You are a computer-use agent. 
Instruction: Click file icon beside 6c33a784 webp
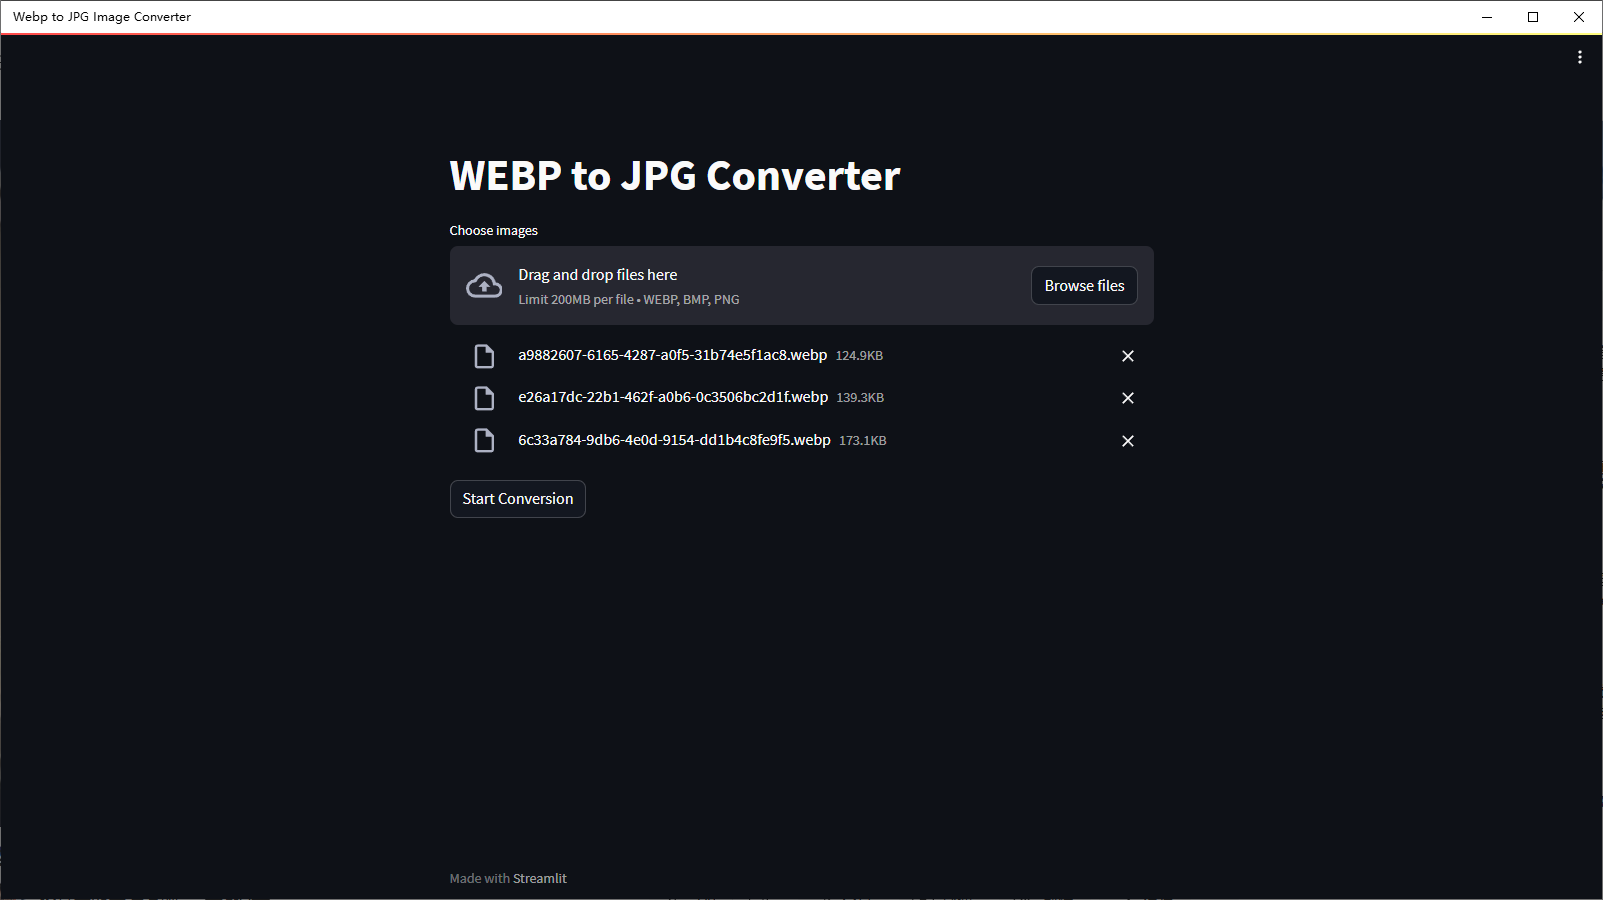click(x=484, y=440)
